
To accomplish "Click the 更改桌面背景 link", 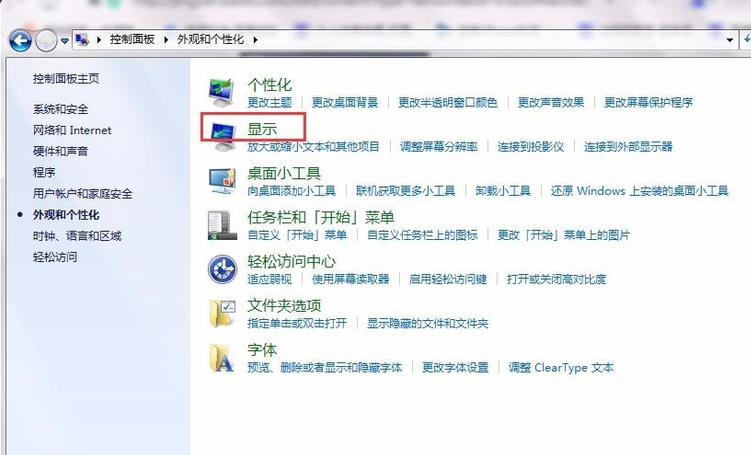I will [x=345, y=102].
